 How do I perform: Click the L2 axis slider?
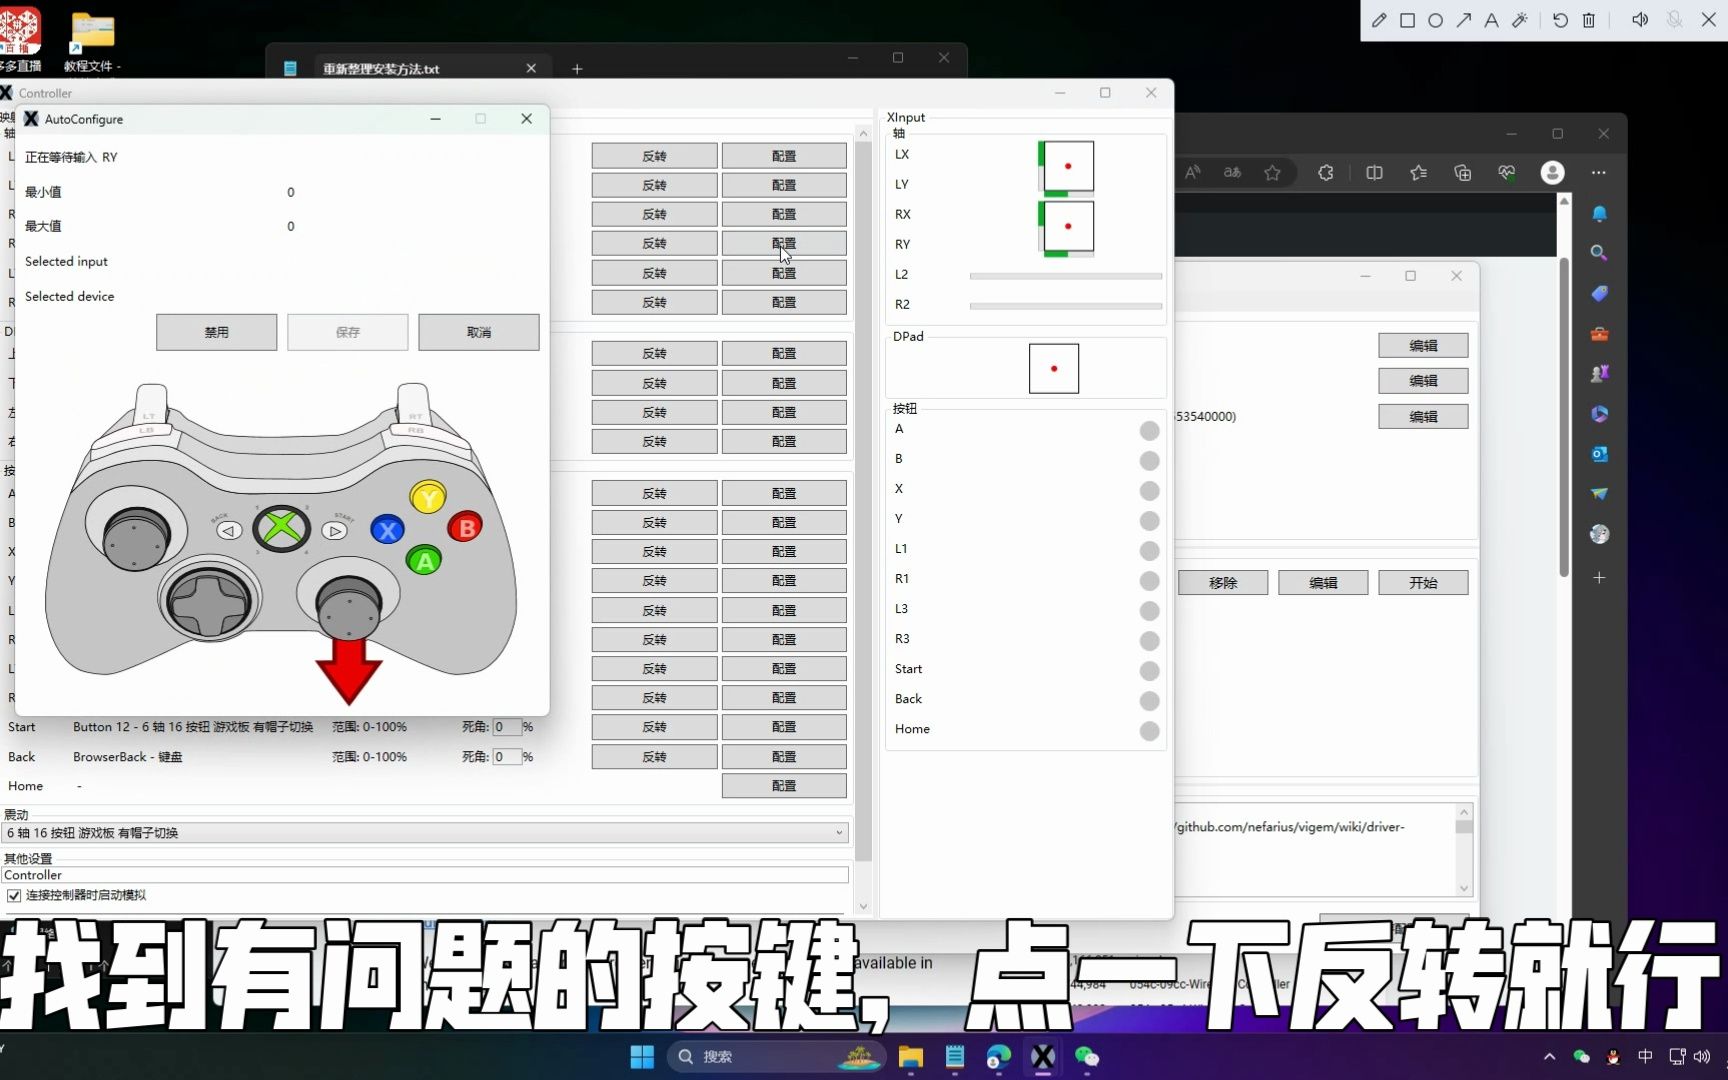click(x=1065, y=276)
